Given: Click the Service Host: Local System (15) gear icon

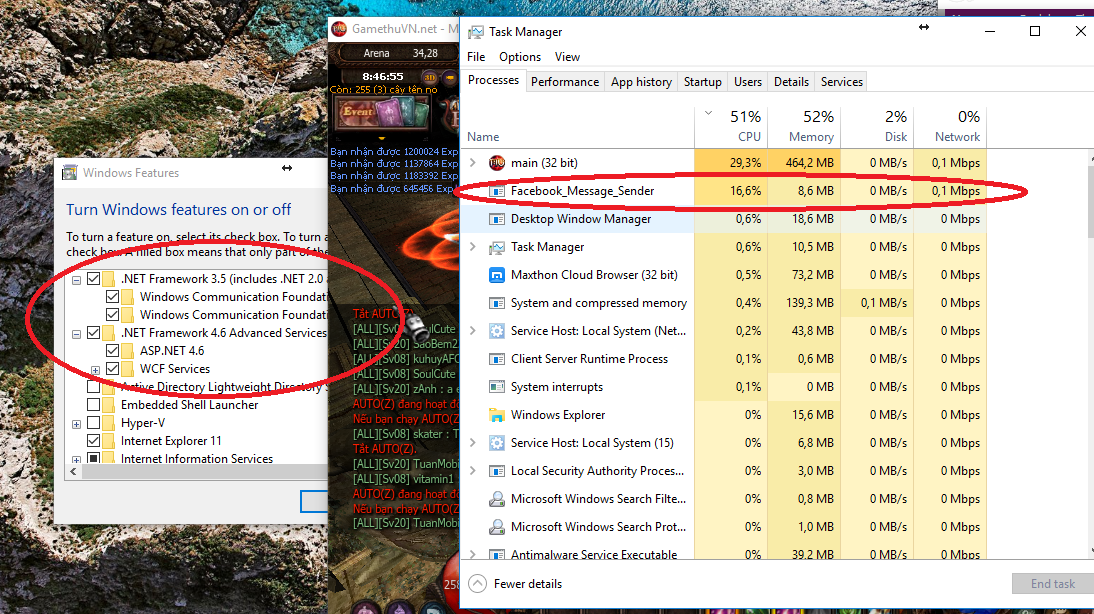Looking at the screenshot, I should [x=497, y=443].
